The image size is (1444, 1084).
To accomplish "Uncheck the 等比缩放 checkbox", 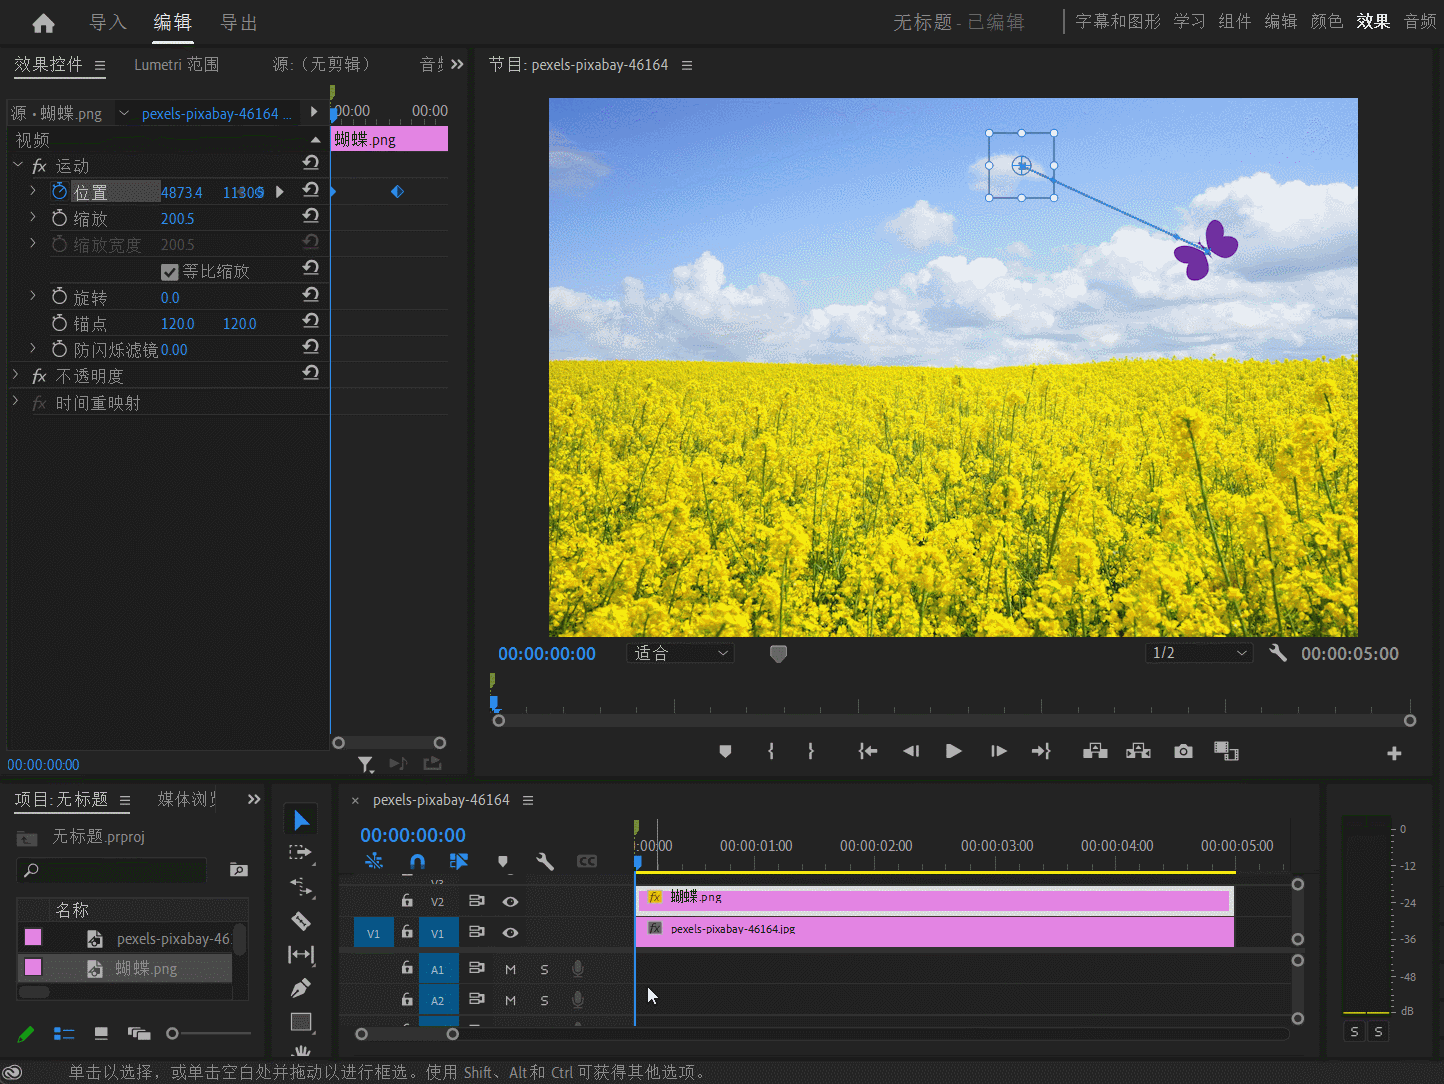I will click(170, 272).
